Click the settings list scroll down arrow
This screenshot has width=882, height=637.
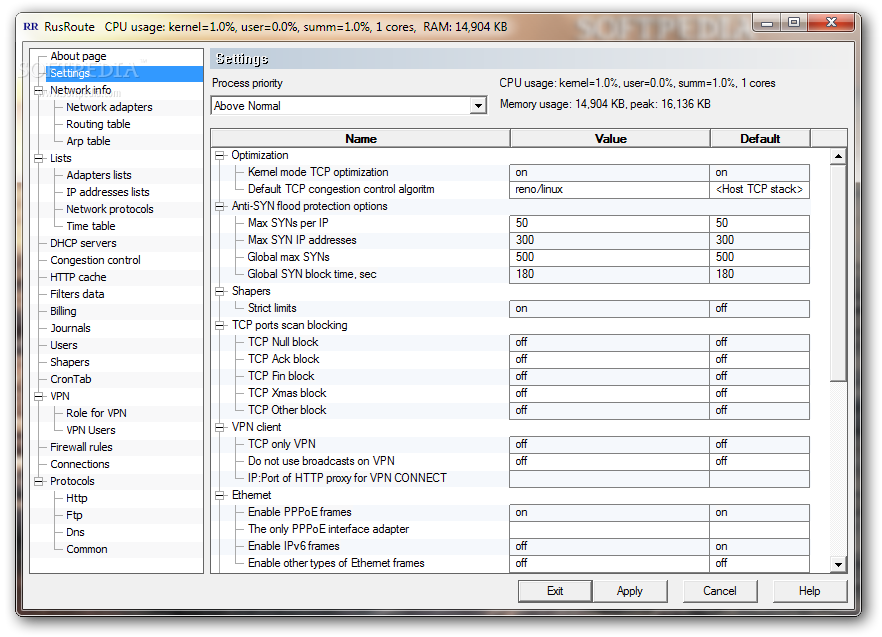click(838, 564)
